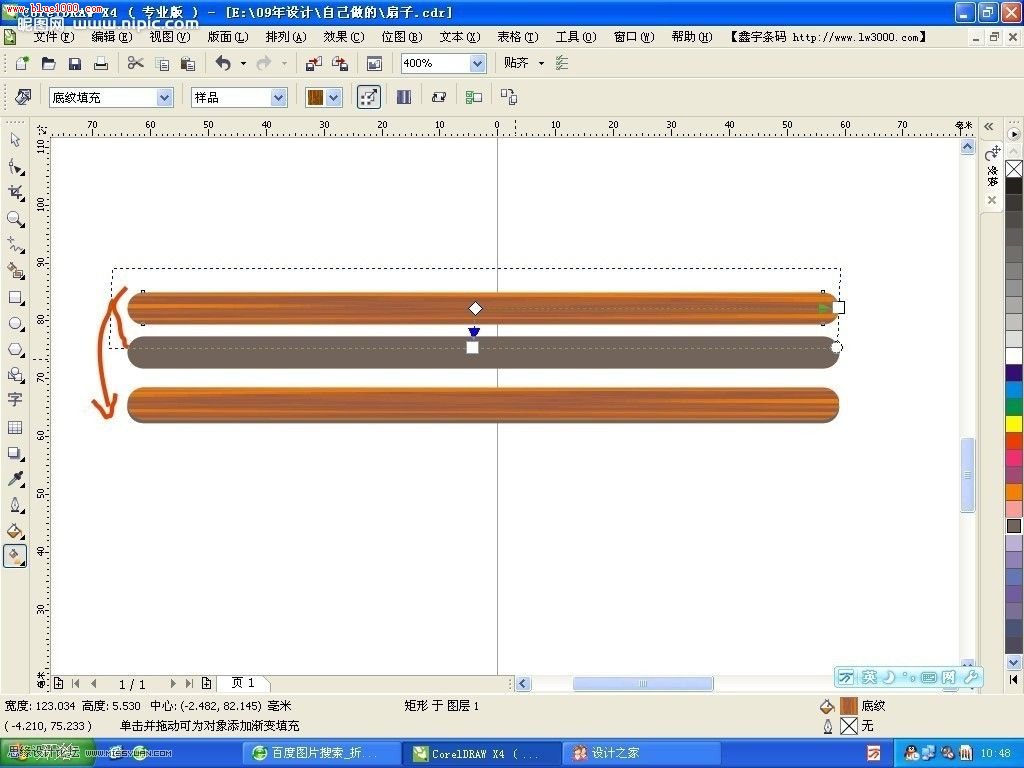Select the Eyedropper tool
1024x768 pixels.
[x=15, y=479]
